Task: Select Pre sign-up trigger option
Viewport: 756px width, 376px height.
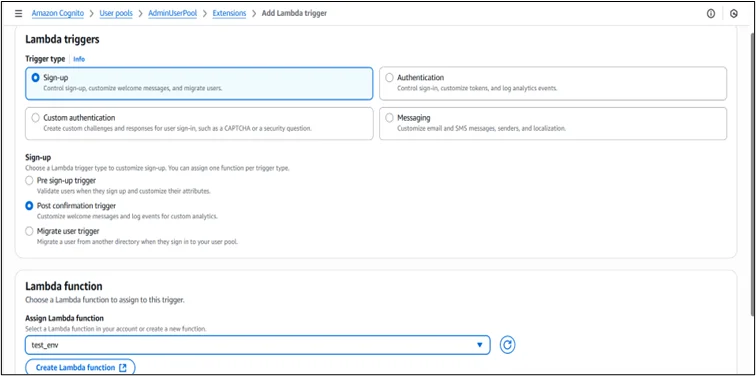Action: [29, 181]
